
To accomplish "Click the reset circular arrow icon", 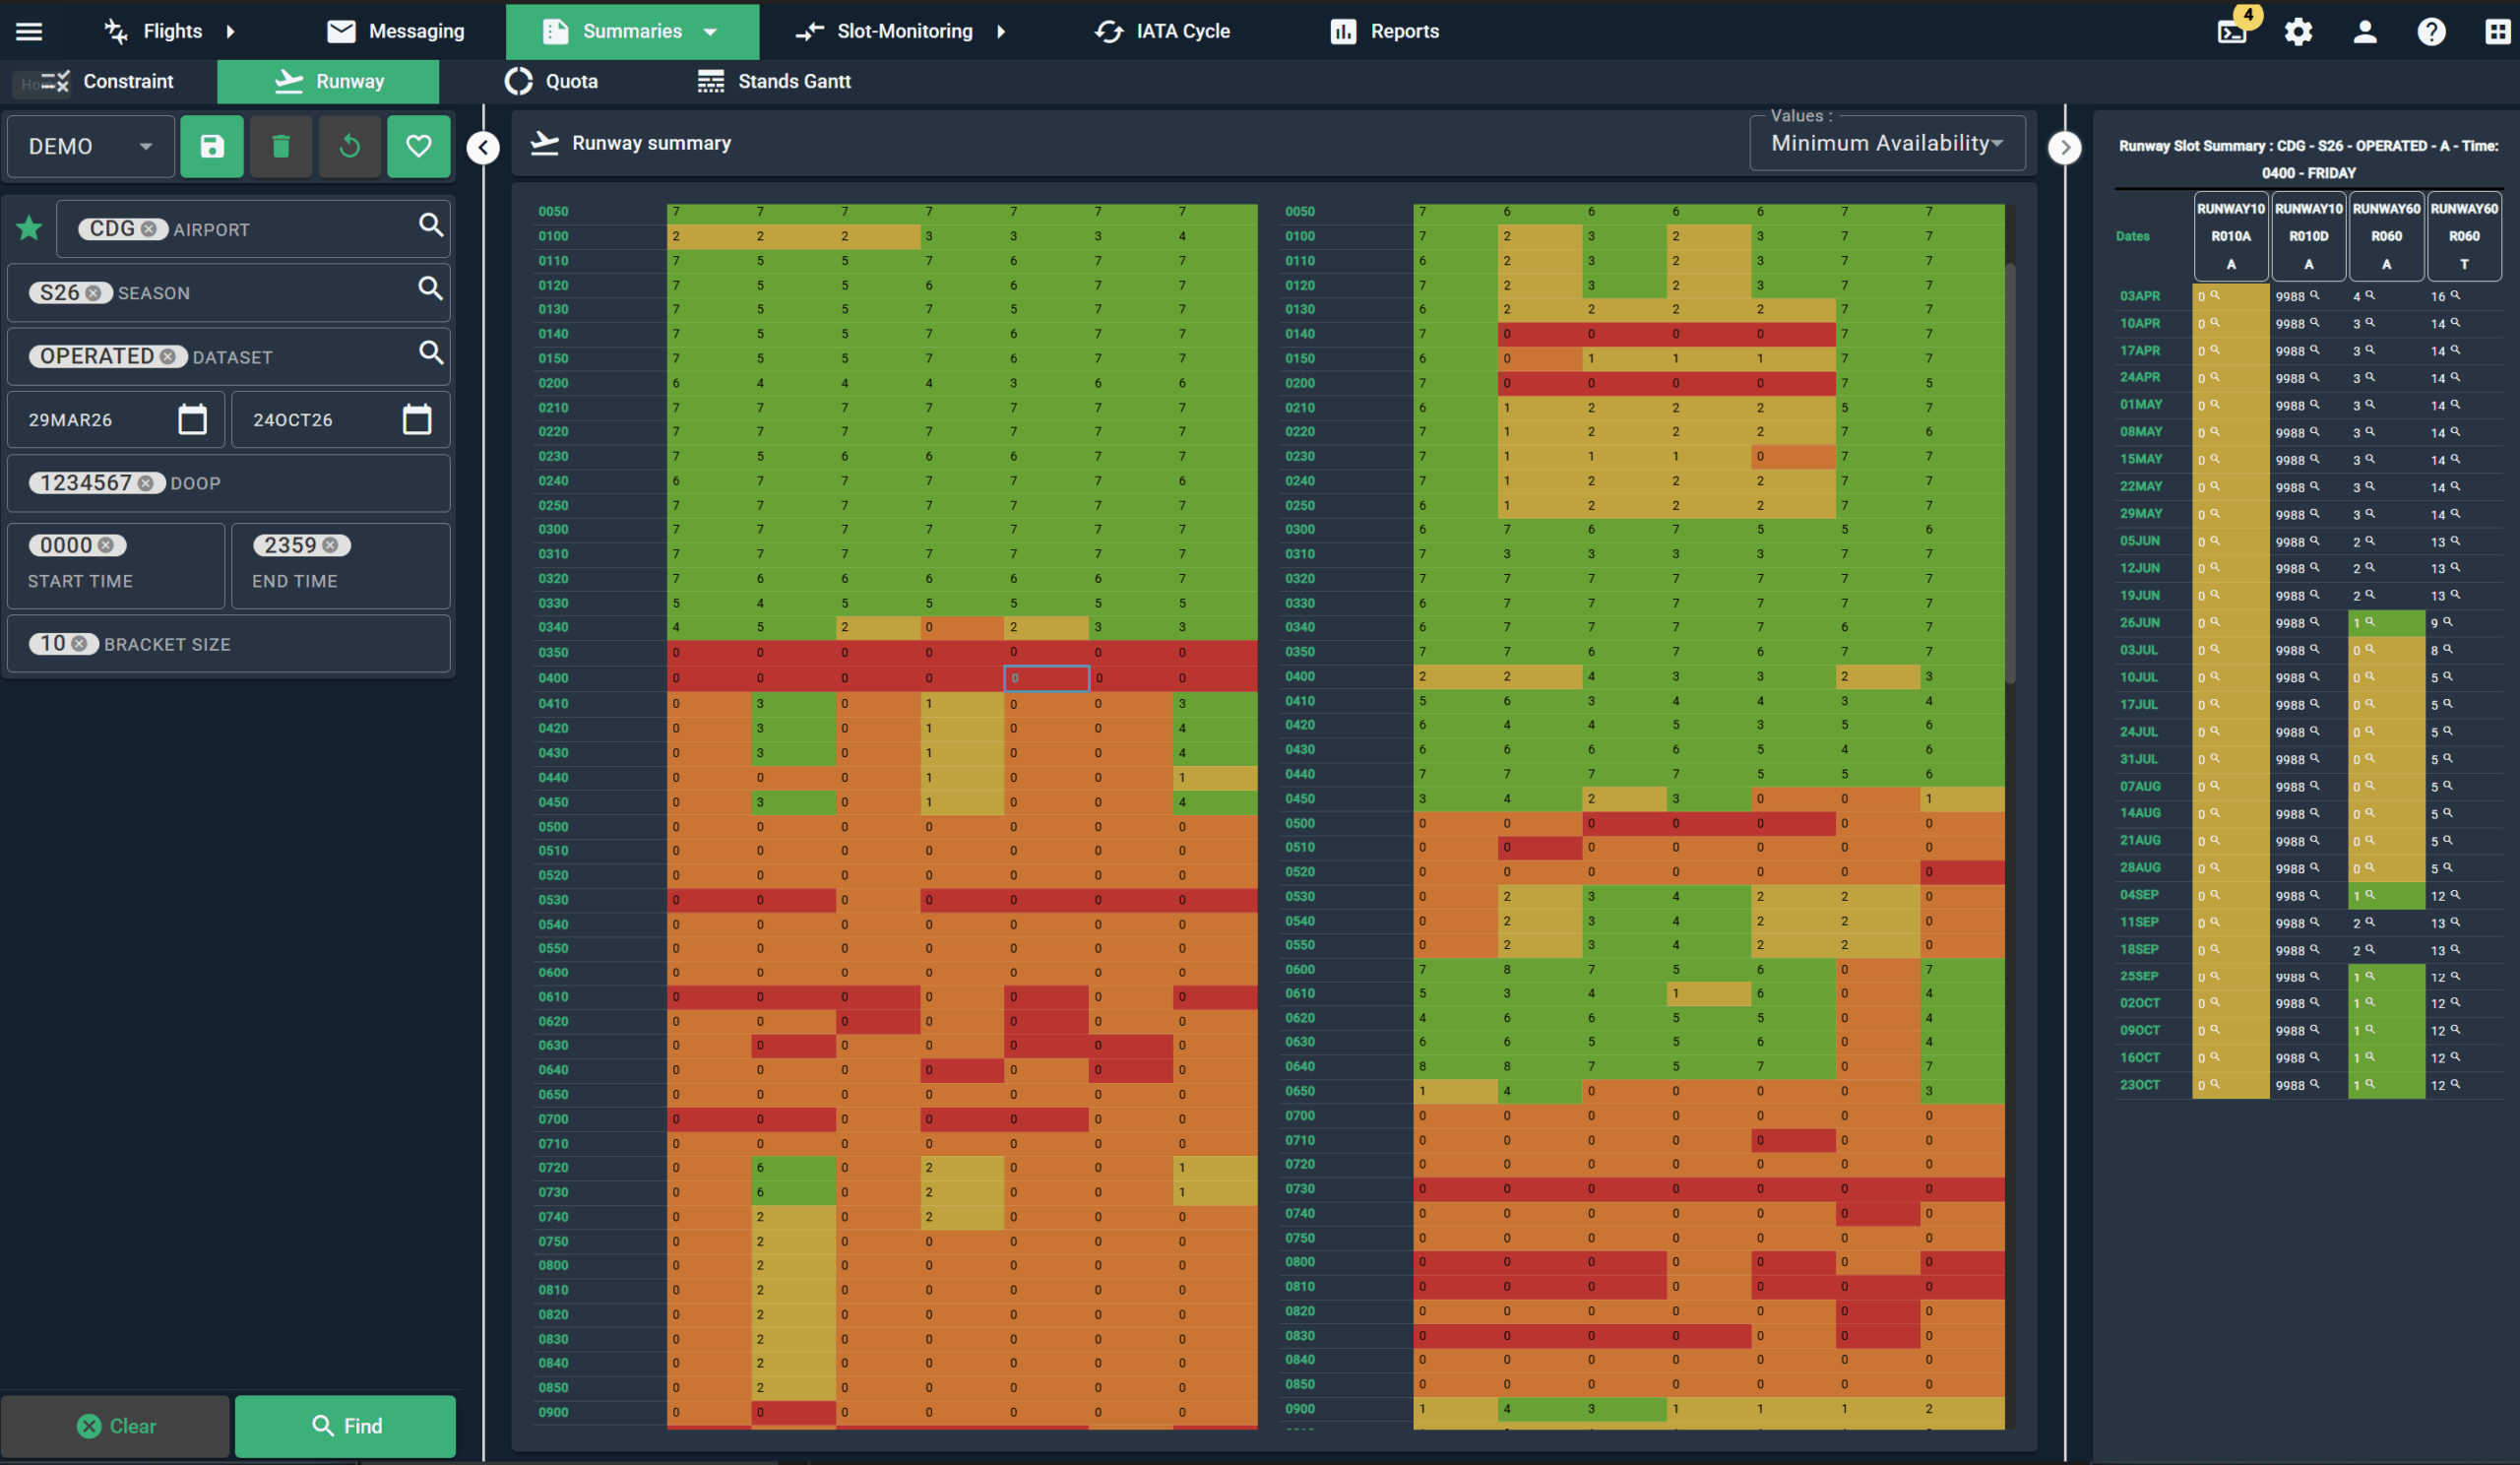I will point(349,147).
